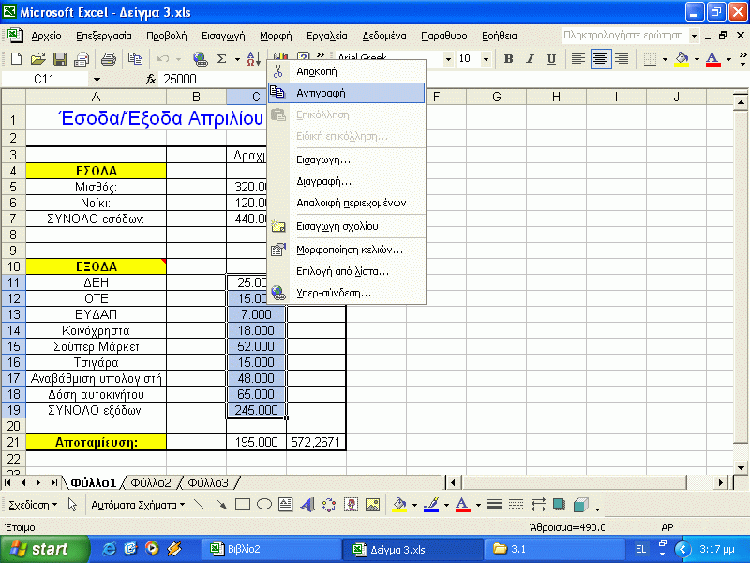Open the Αρχείο menu

coord(46,36)
